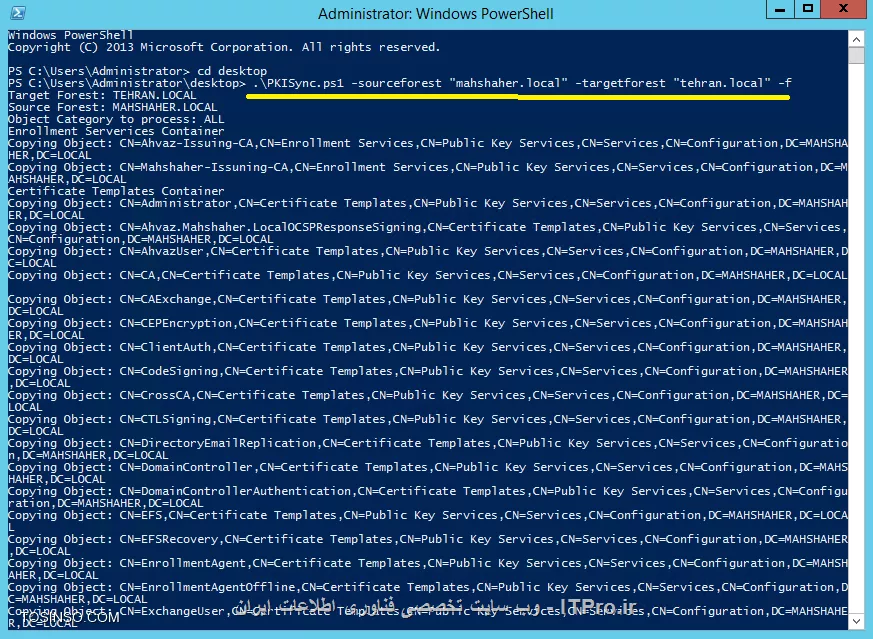Click the 'cd desktop' command line

coord(138,71)
